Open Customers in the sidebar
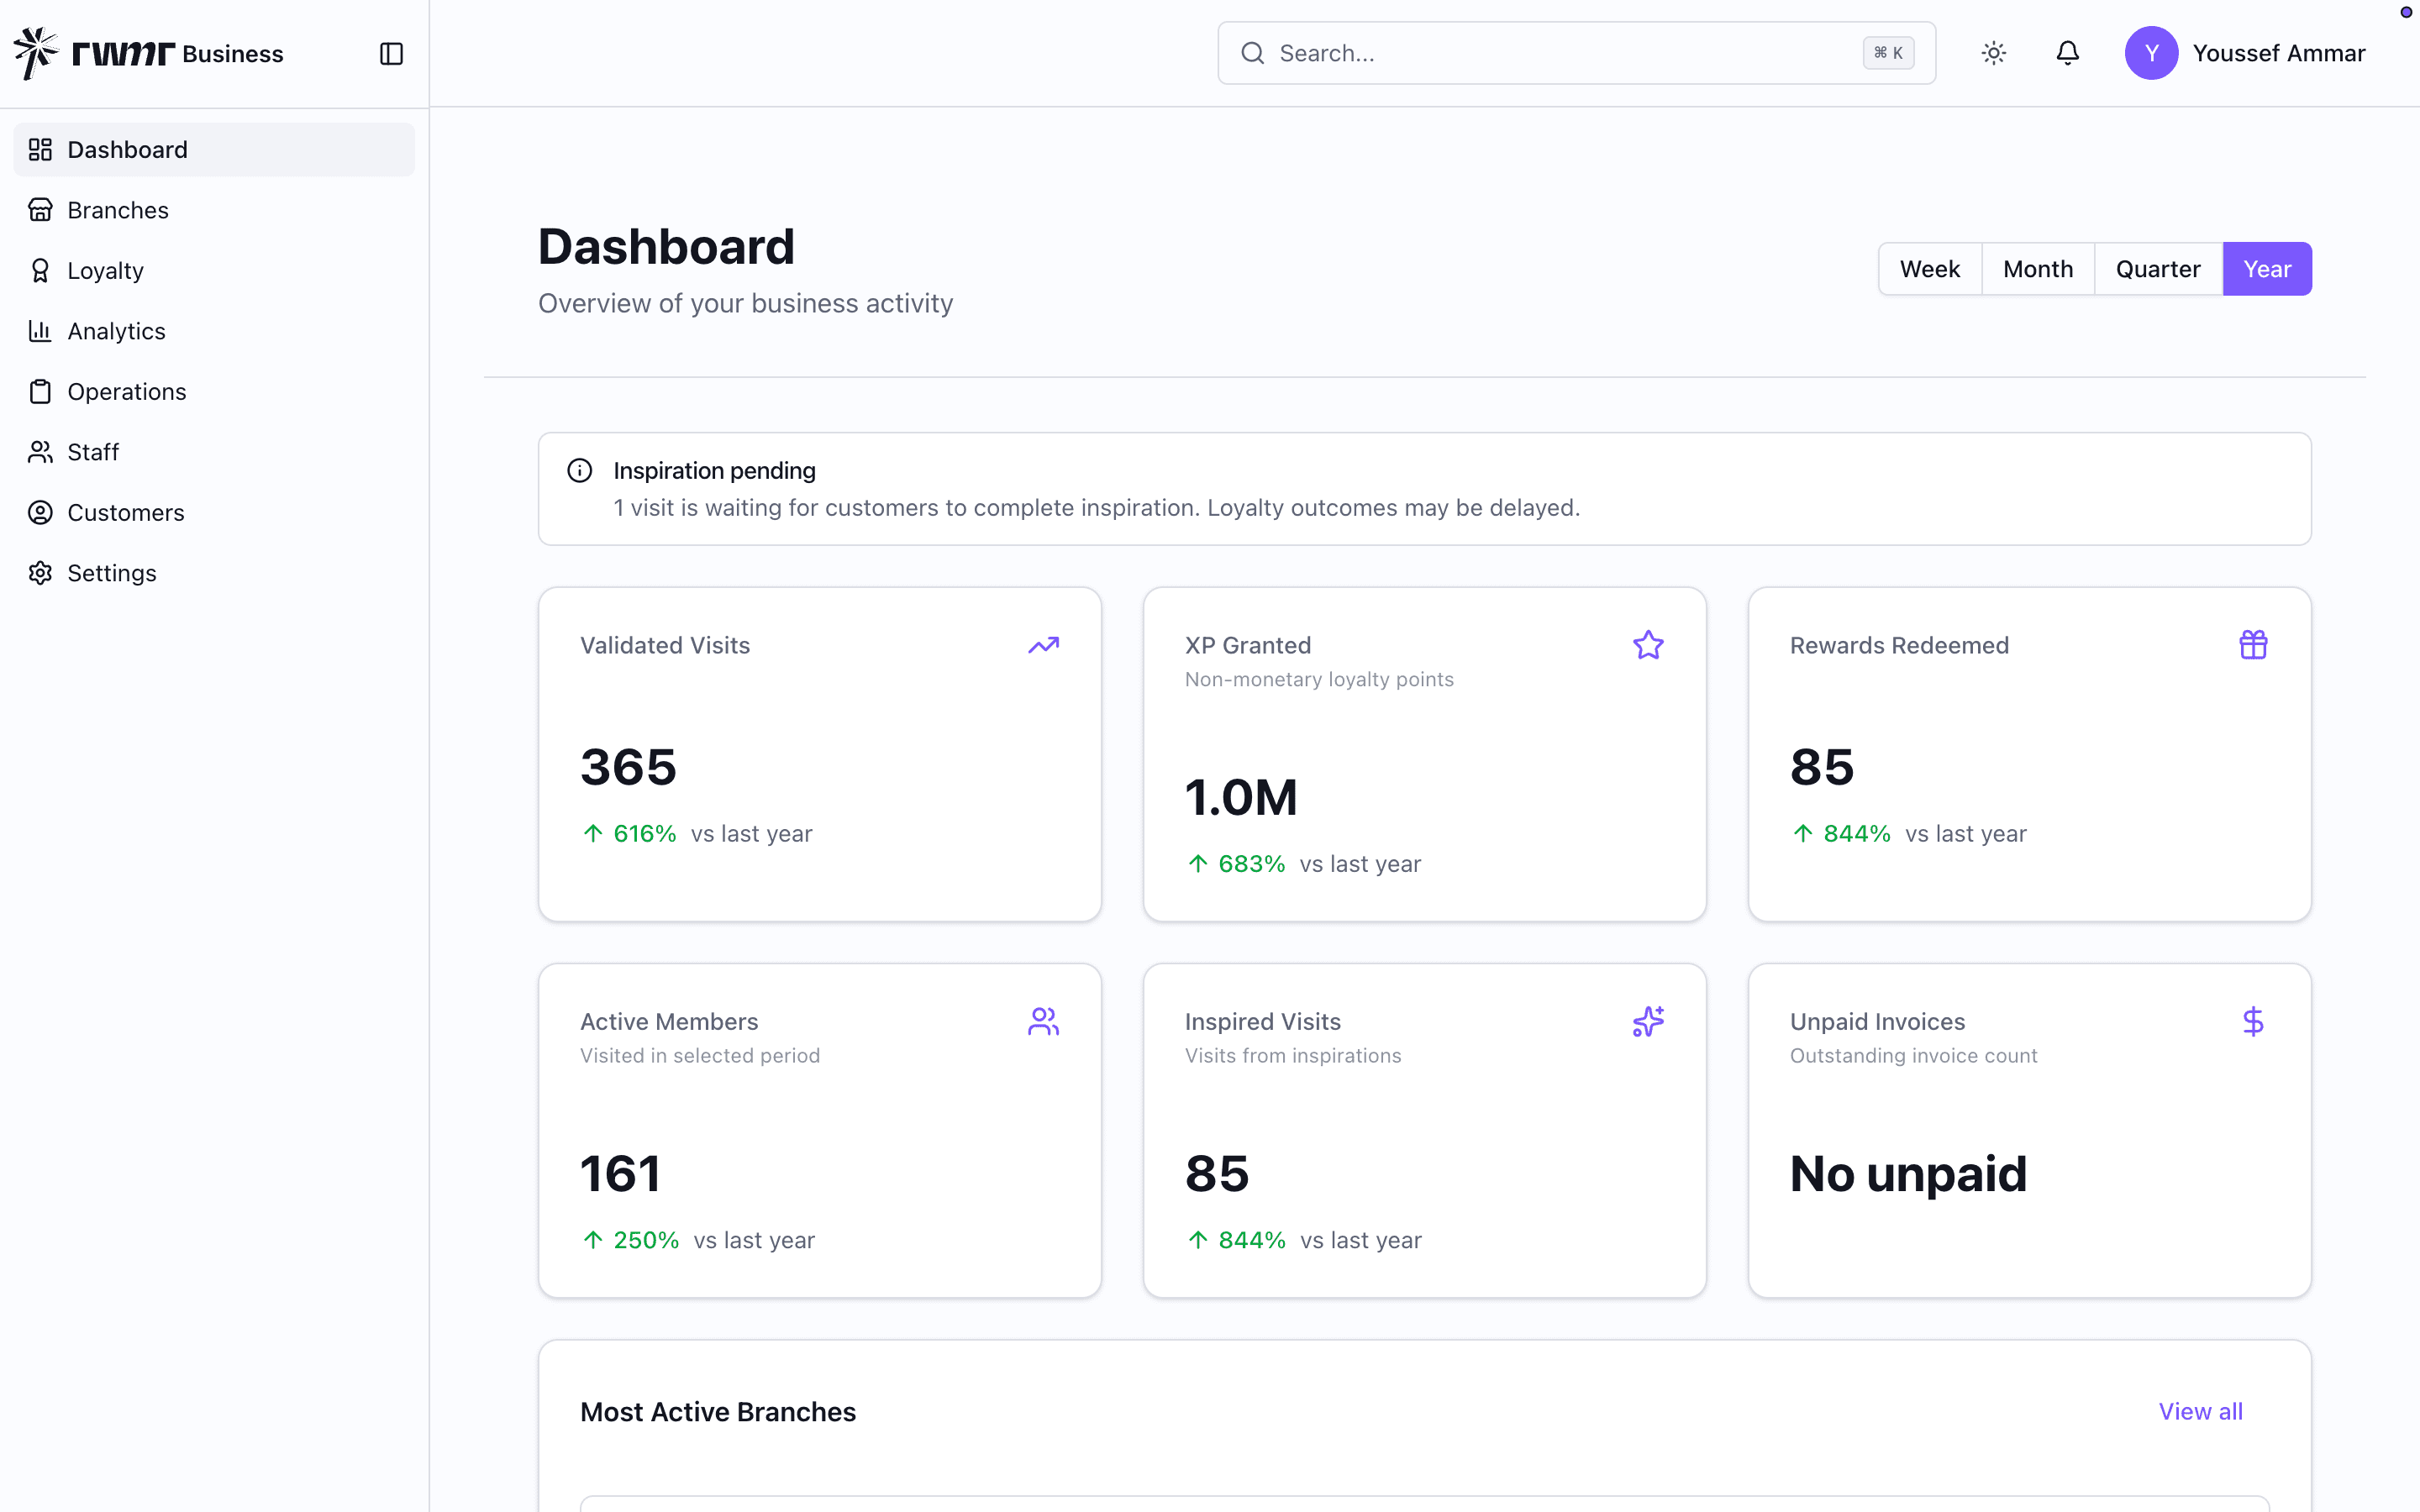 214,513
